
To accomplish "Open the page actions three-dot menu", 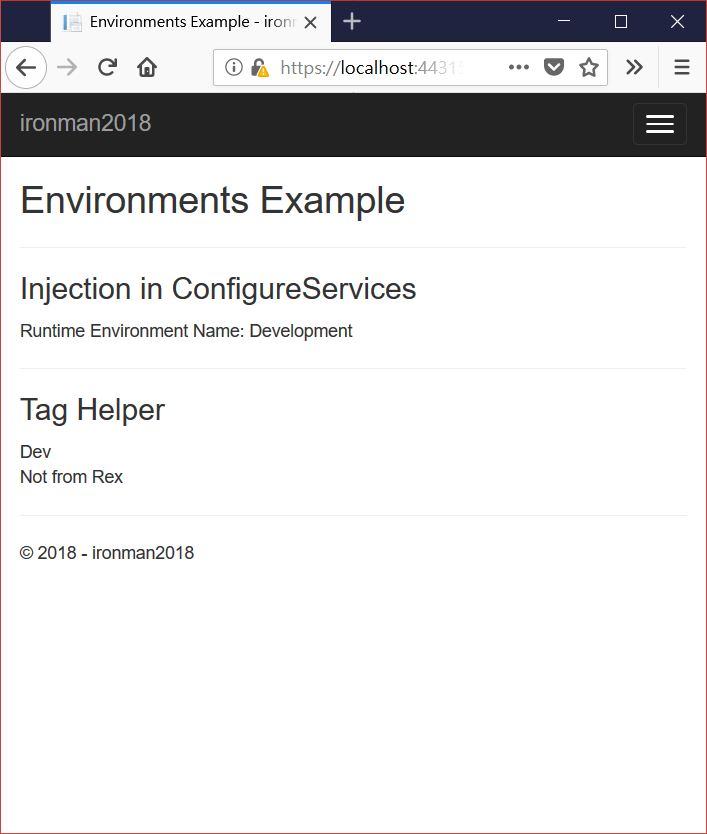I will tap(518, 68).
